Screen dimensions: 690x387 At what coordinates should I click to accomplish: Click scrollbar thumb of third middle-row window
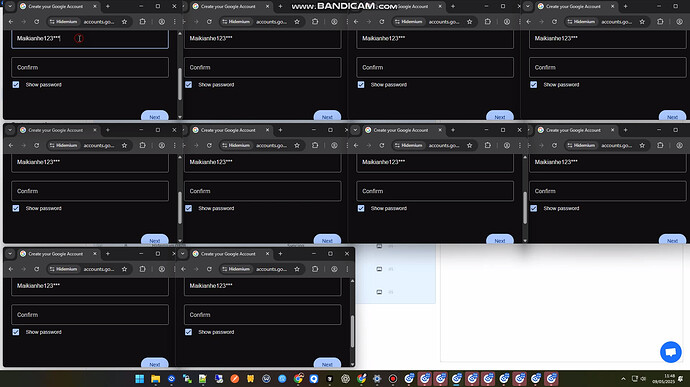point(525,208)
